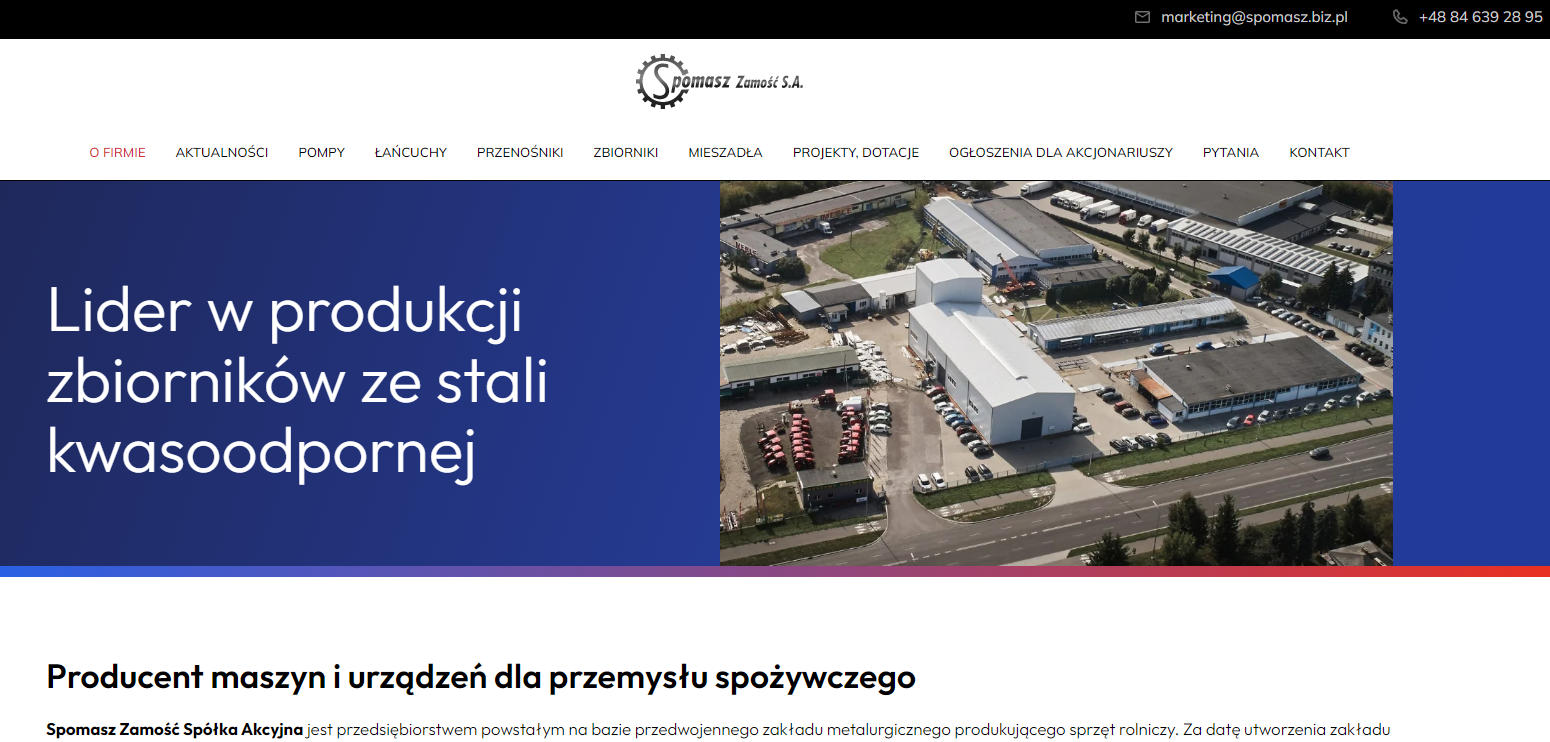Navigate to PRZENOŚNIKI
Viewport: 1550px width, 742px height.
point(520,153)
